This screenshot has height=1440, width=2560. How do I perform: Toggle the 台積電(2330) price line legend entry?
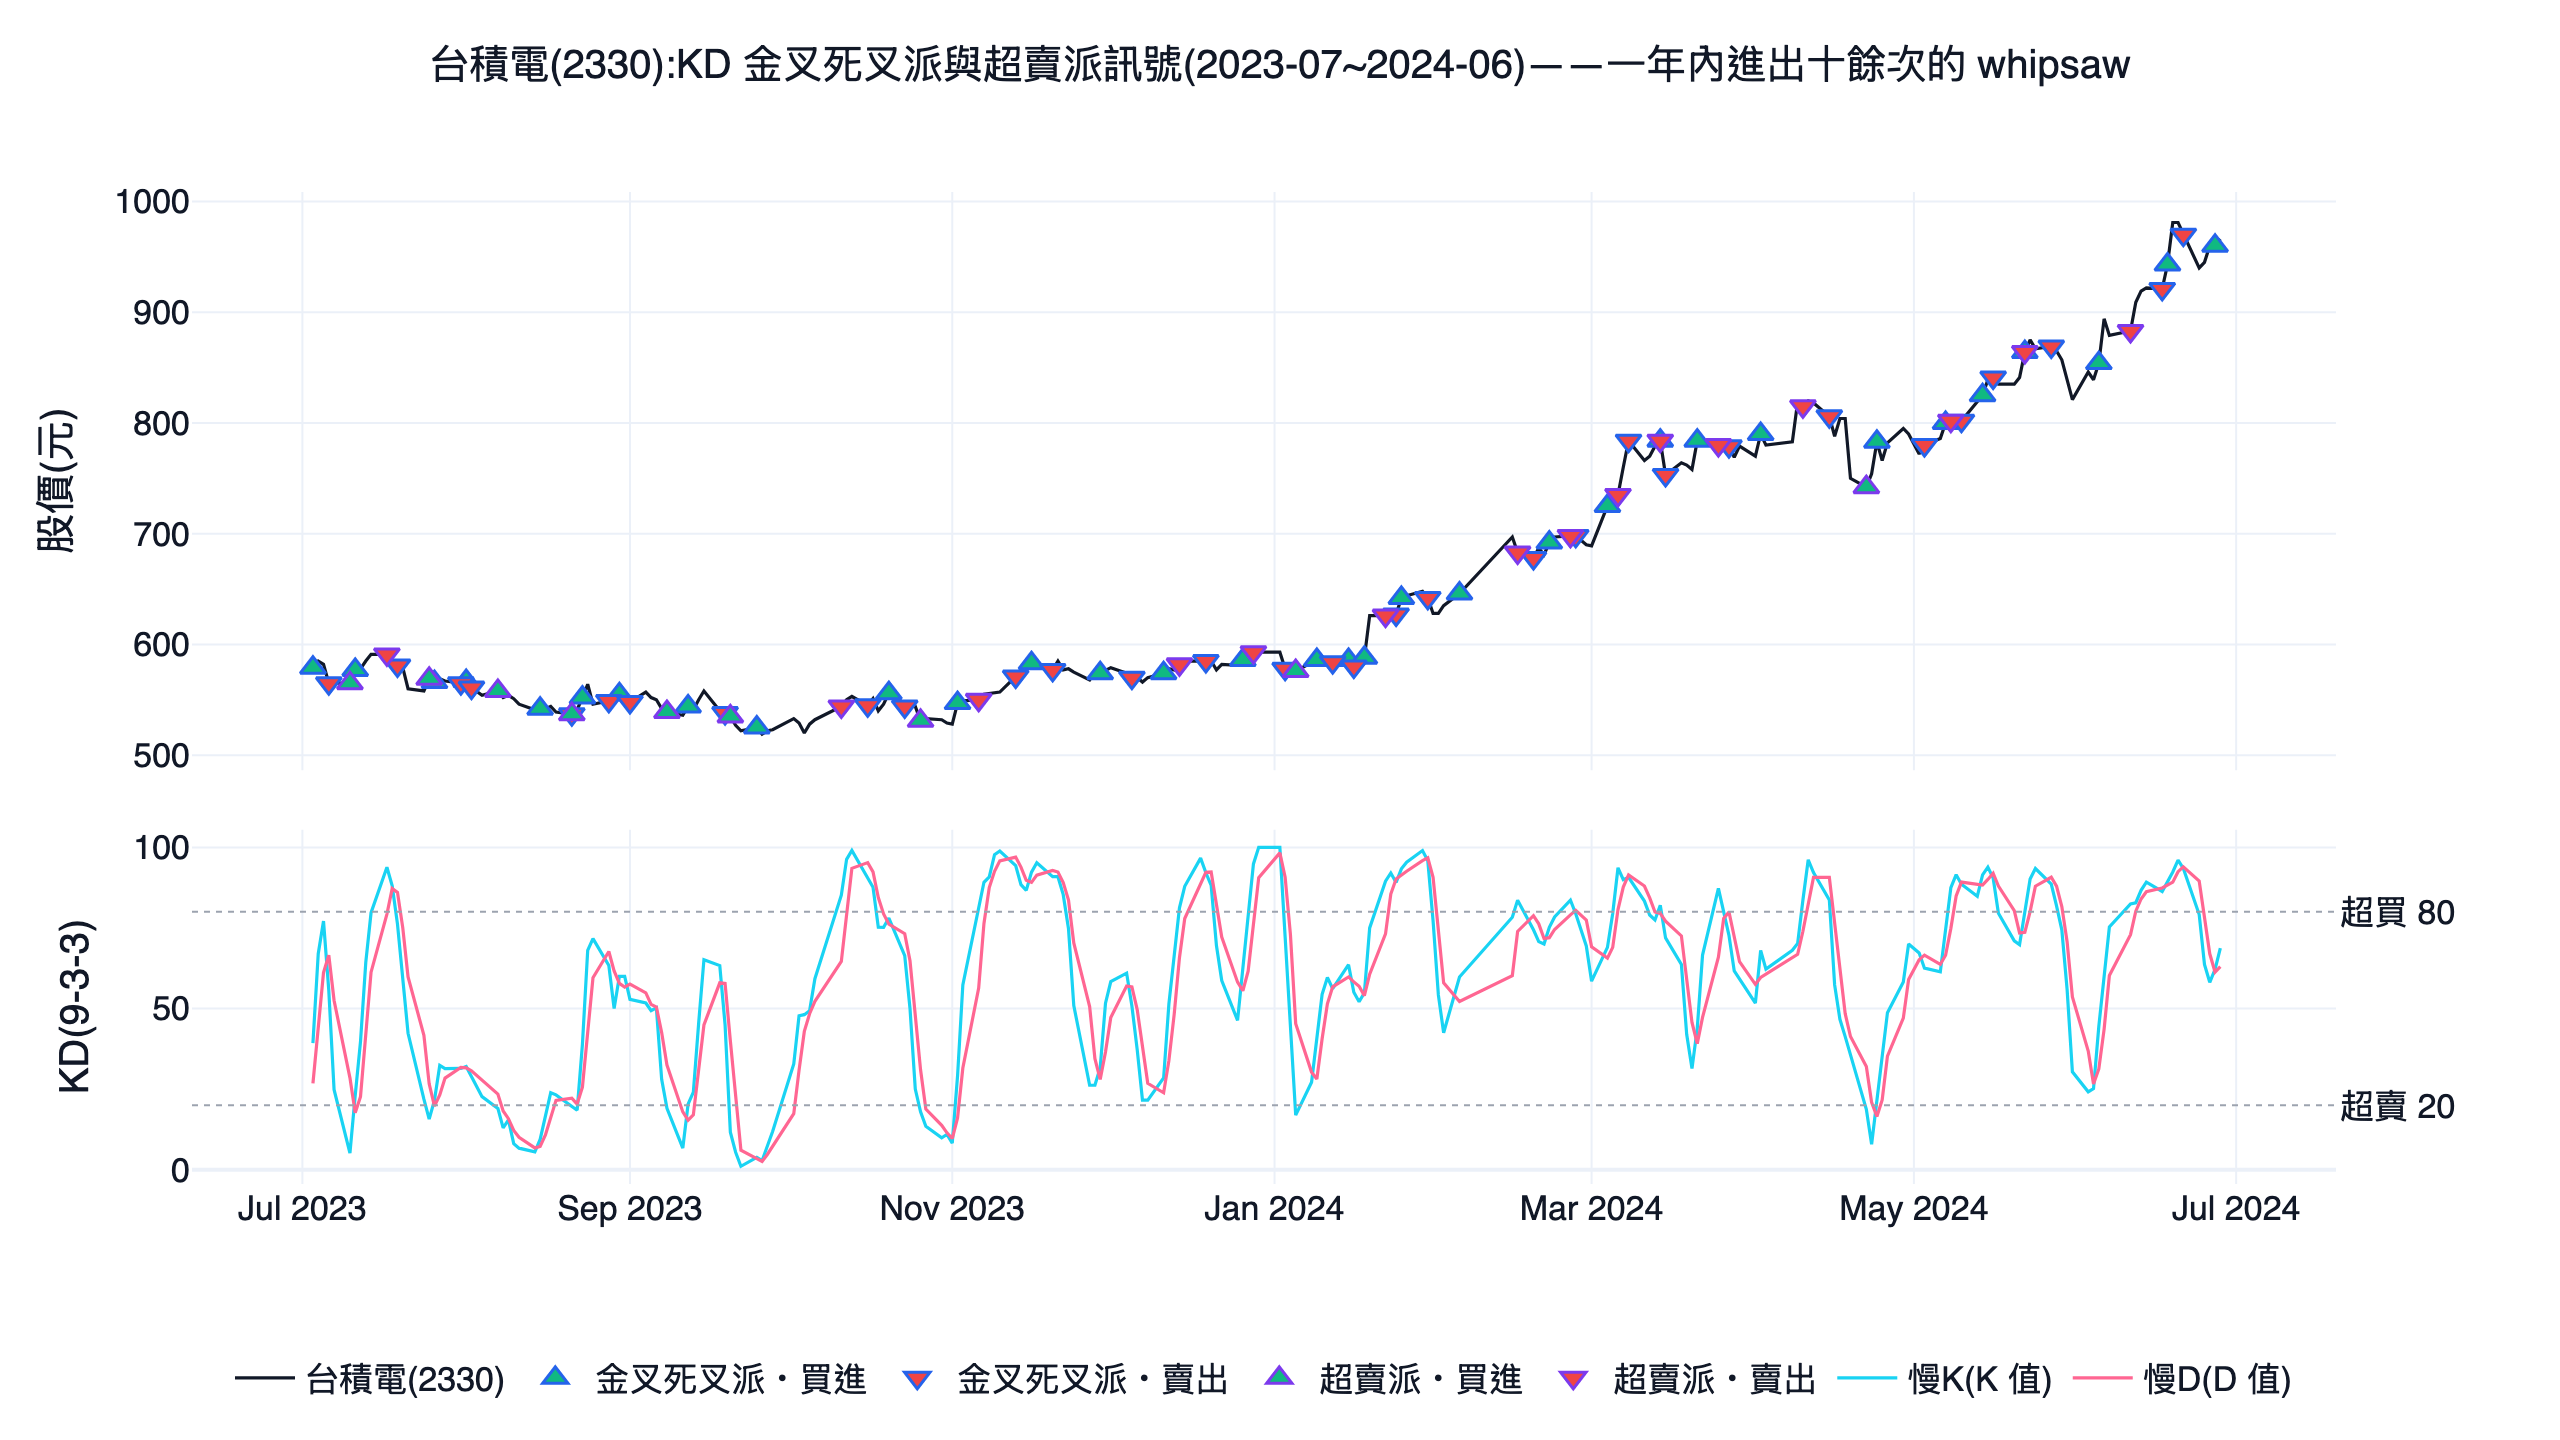[x=370, y=1379]
